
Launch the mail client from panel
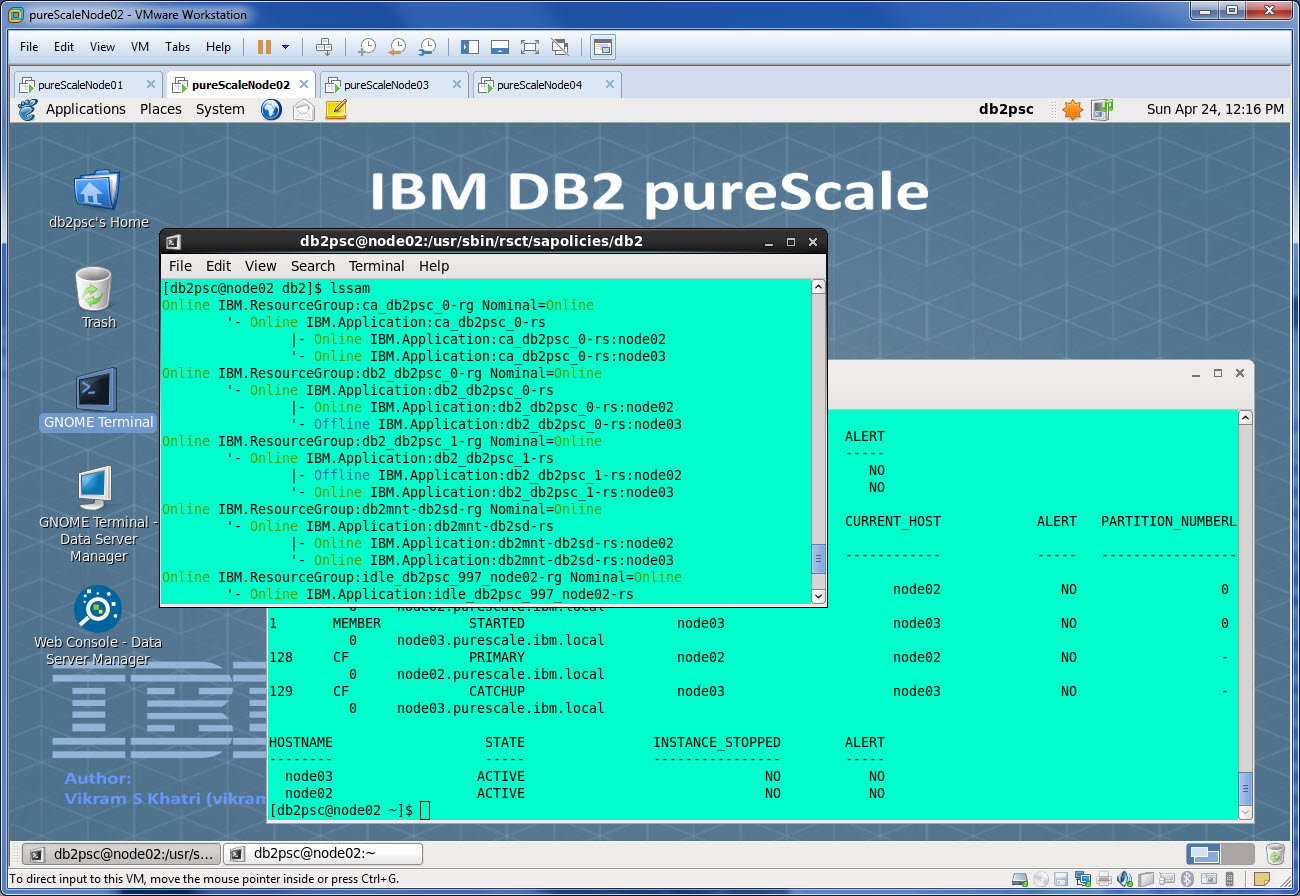303,110
